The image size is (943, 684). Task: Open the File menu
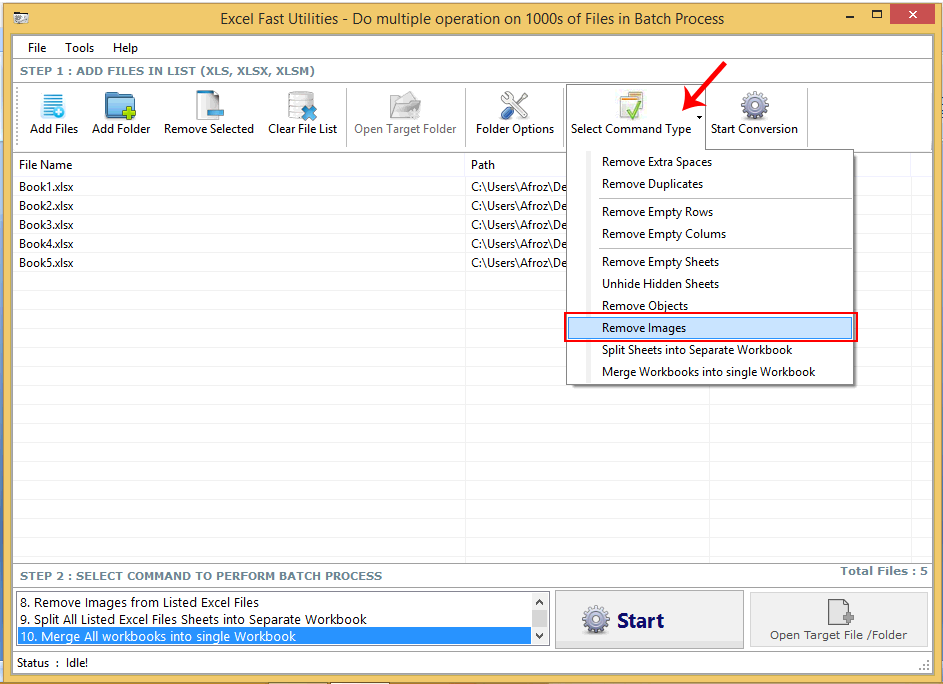pyautogui.click(x=36, y=47)
